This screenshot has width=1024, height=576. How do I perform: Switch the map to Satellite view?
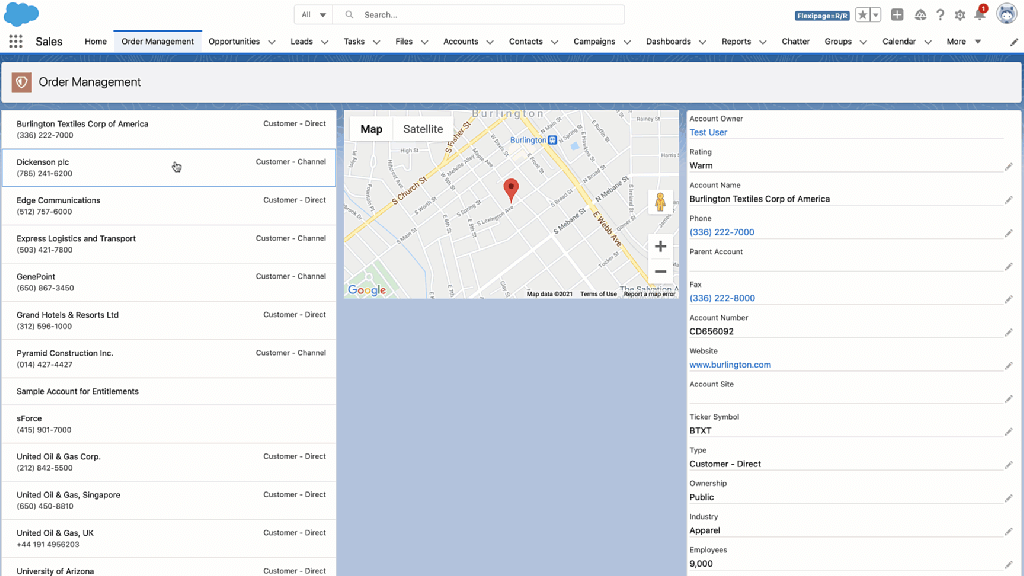click(423, 129)
